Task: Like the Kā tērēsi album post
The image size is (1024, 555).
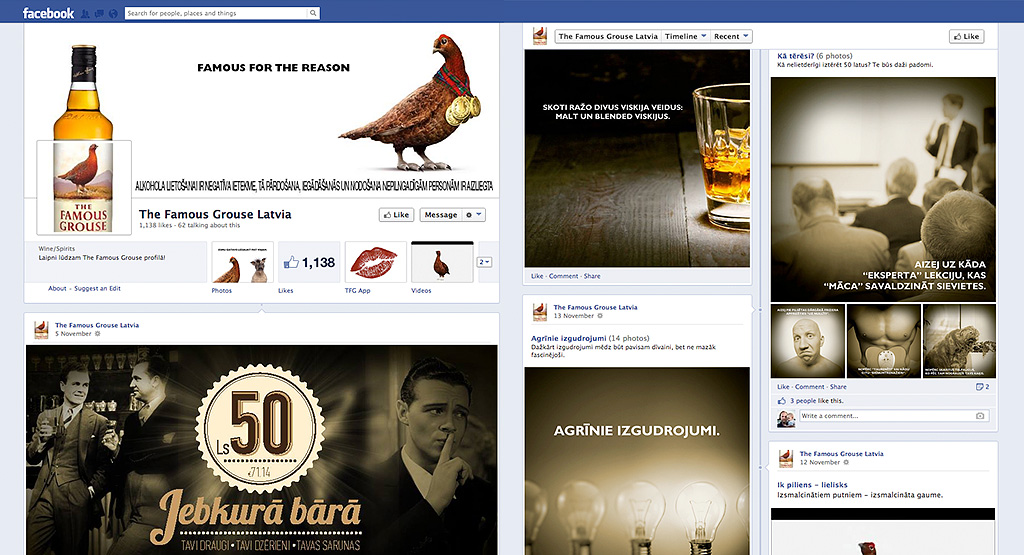Action: (x=783, y=387)
